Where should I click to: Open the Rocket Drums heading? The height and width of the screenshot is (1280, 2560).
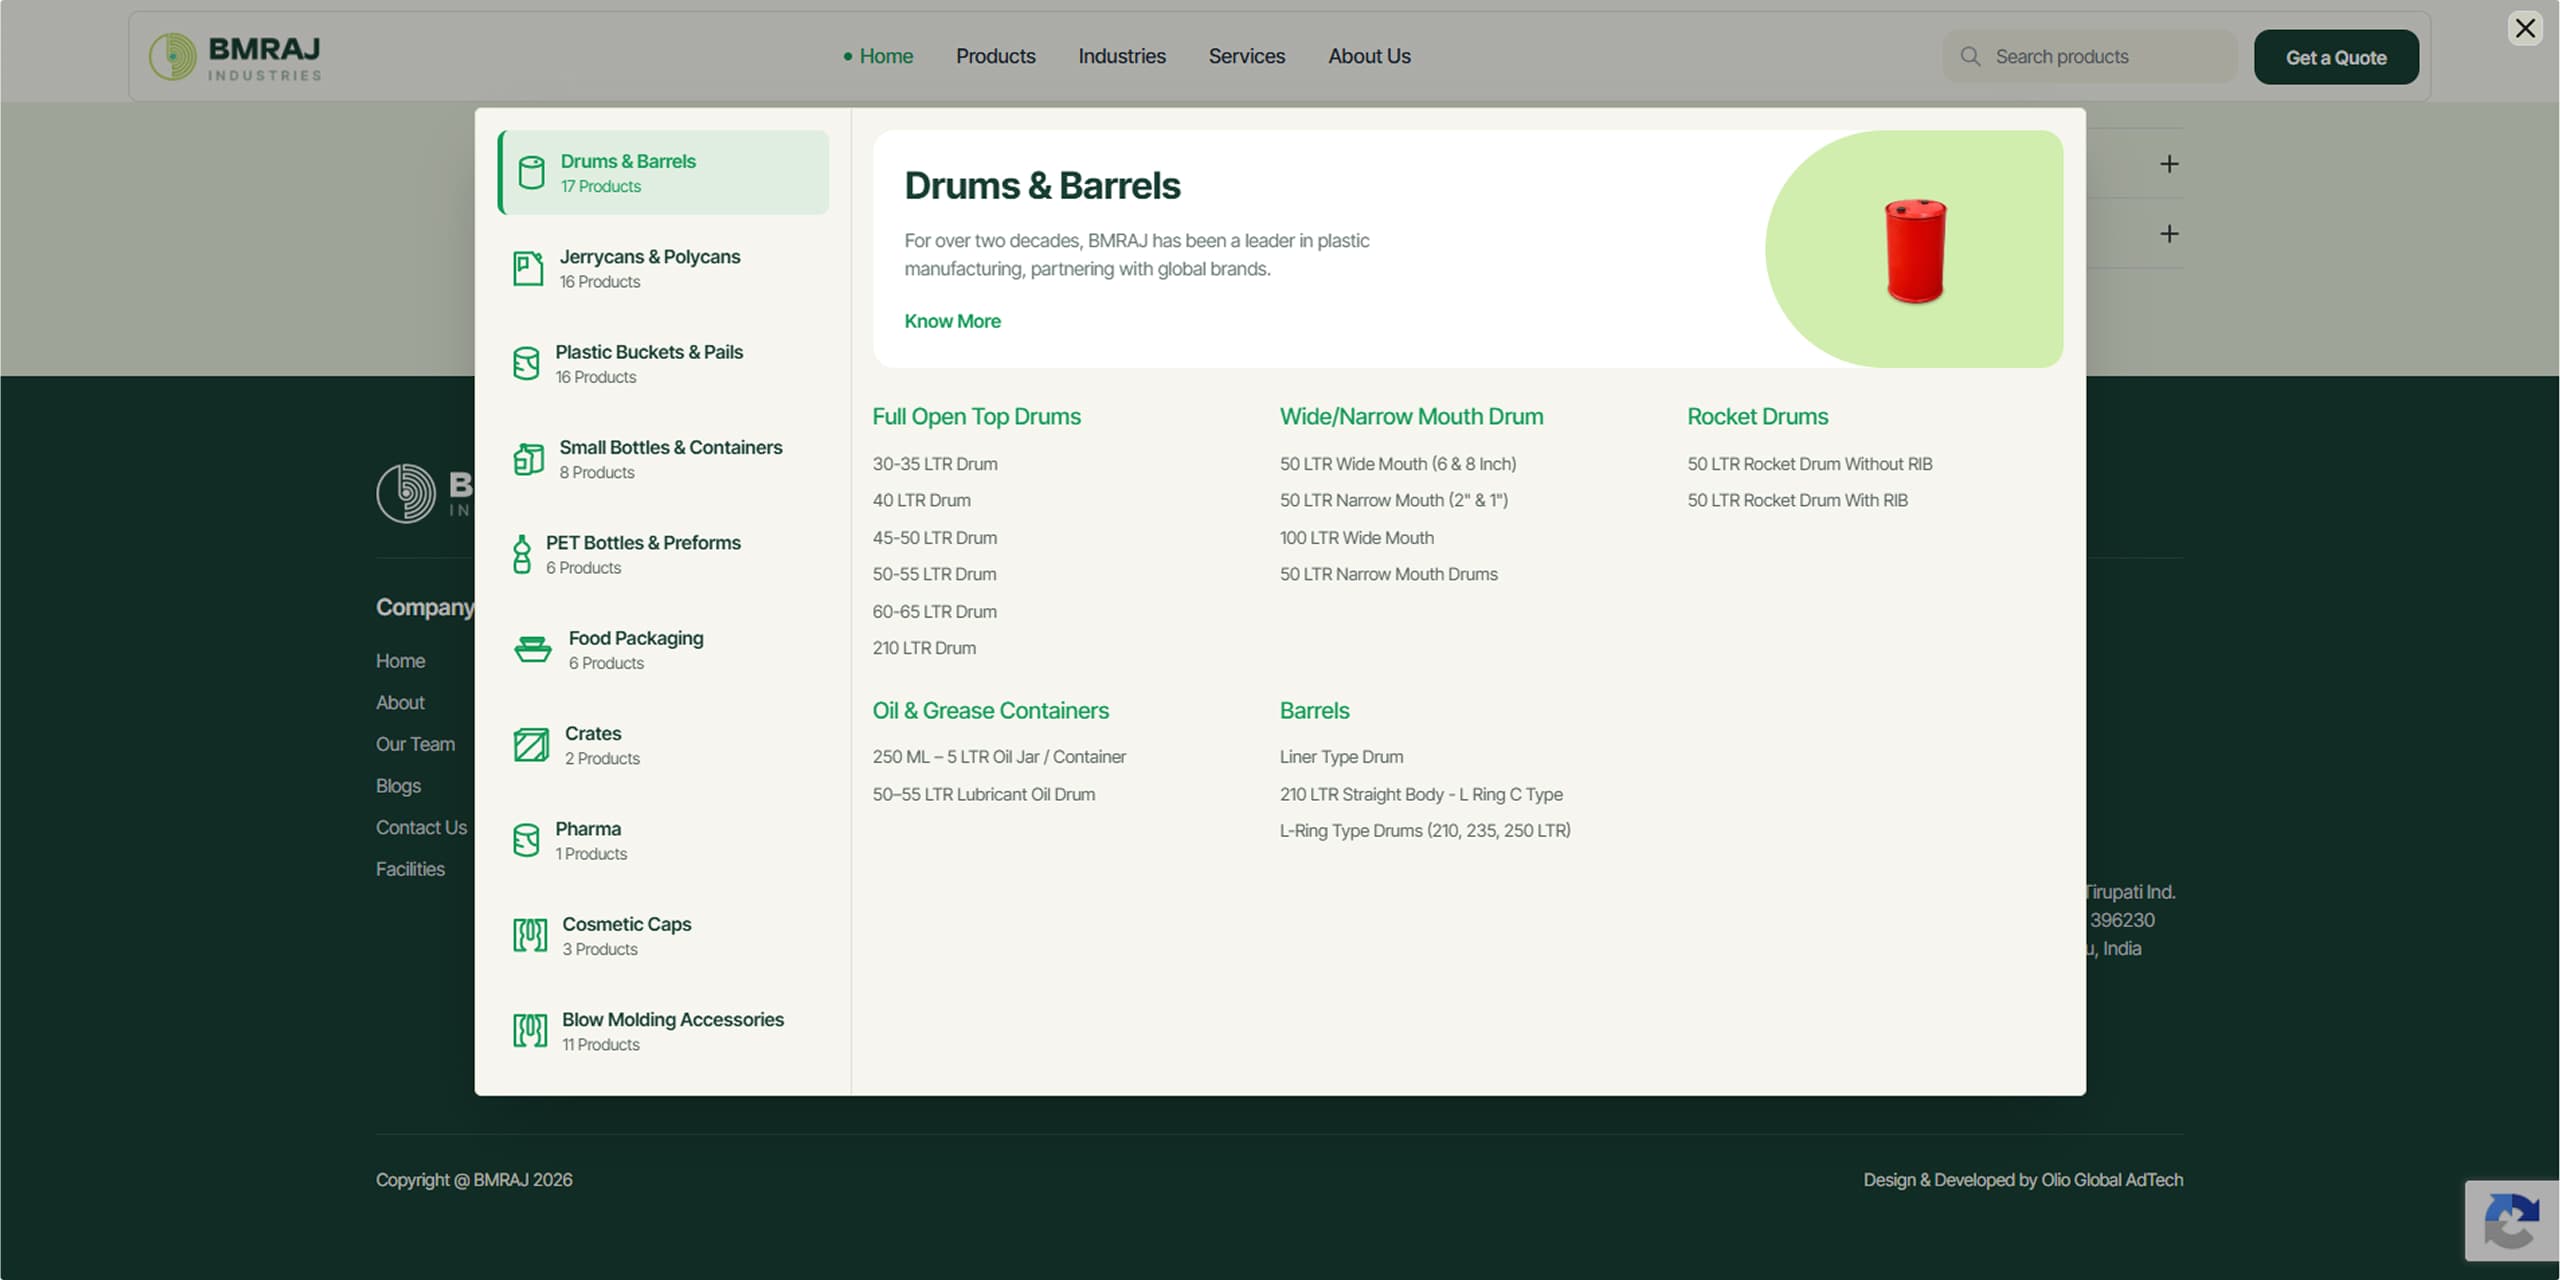point(1757,417)
